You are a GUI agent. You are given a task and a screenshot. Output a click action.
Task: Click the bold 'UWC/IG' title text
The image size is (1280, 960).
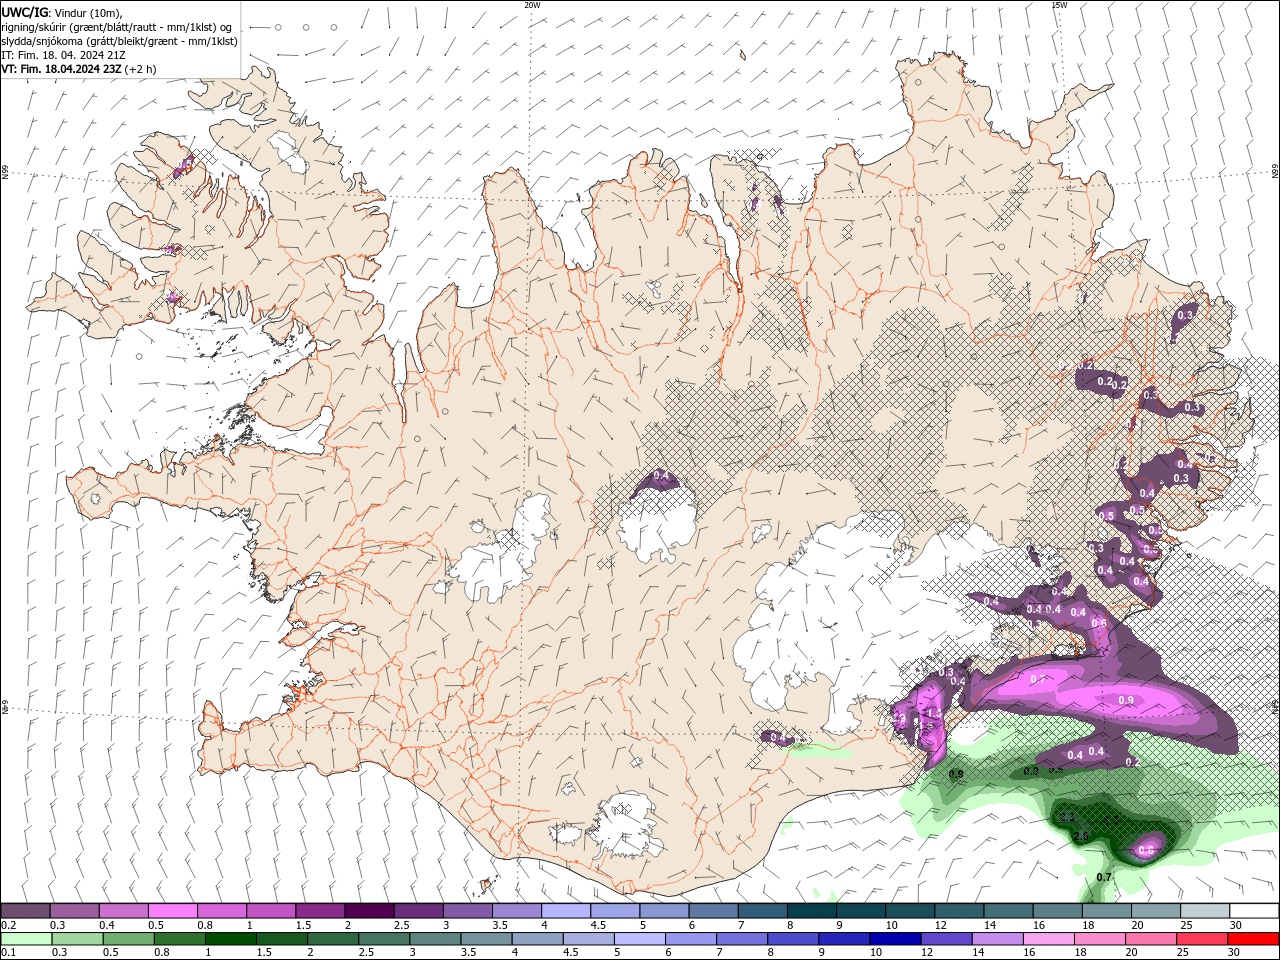click(x=23, y=12)
